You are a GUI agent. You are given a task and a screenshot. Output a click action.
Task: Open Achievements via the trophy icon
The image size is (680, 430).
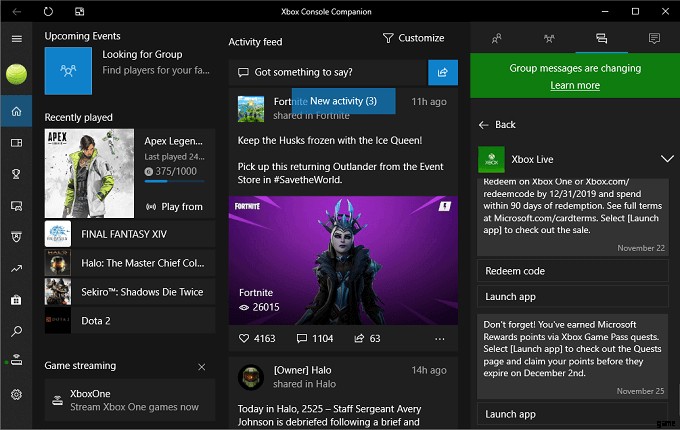16,175
